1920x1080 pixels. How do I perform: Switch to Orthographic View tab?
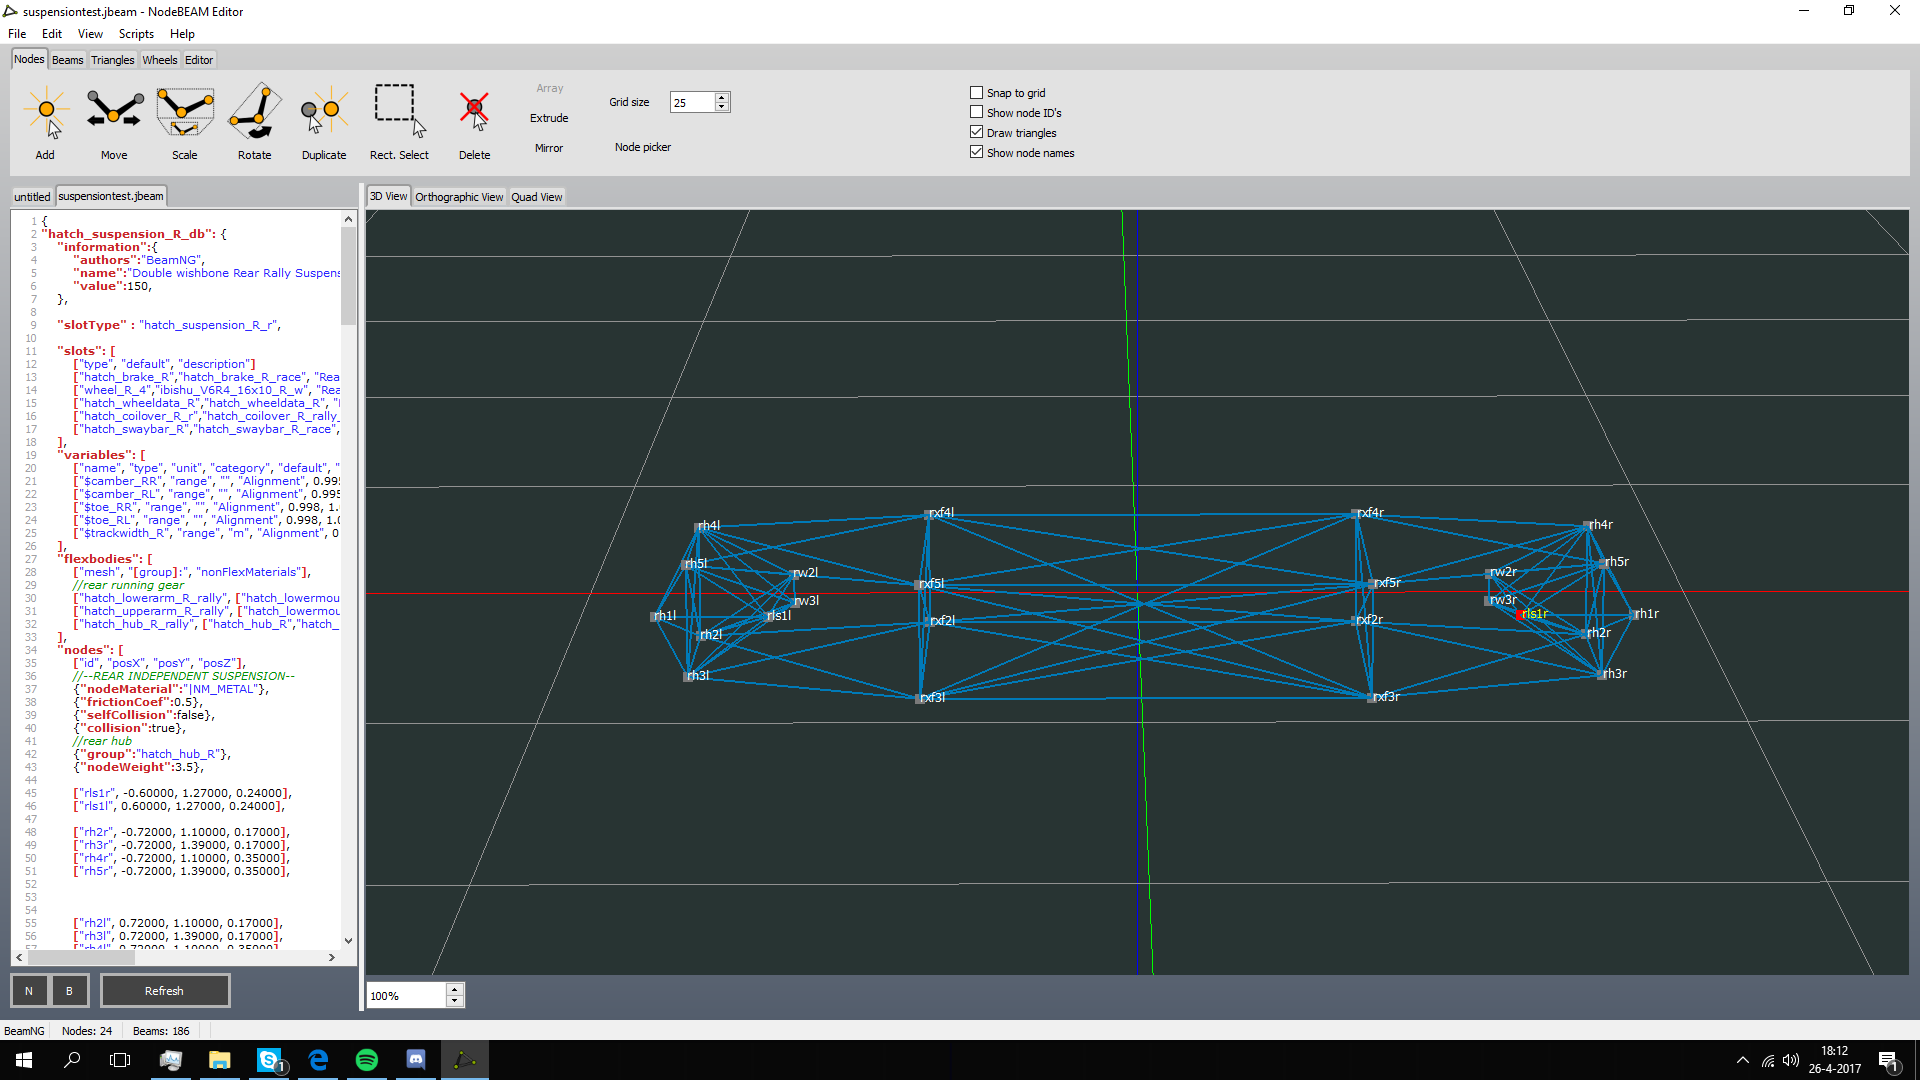(x=459, y=197)
